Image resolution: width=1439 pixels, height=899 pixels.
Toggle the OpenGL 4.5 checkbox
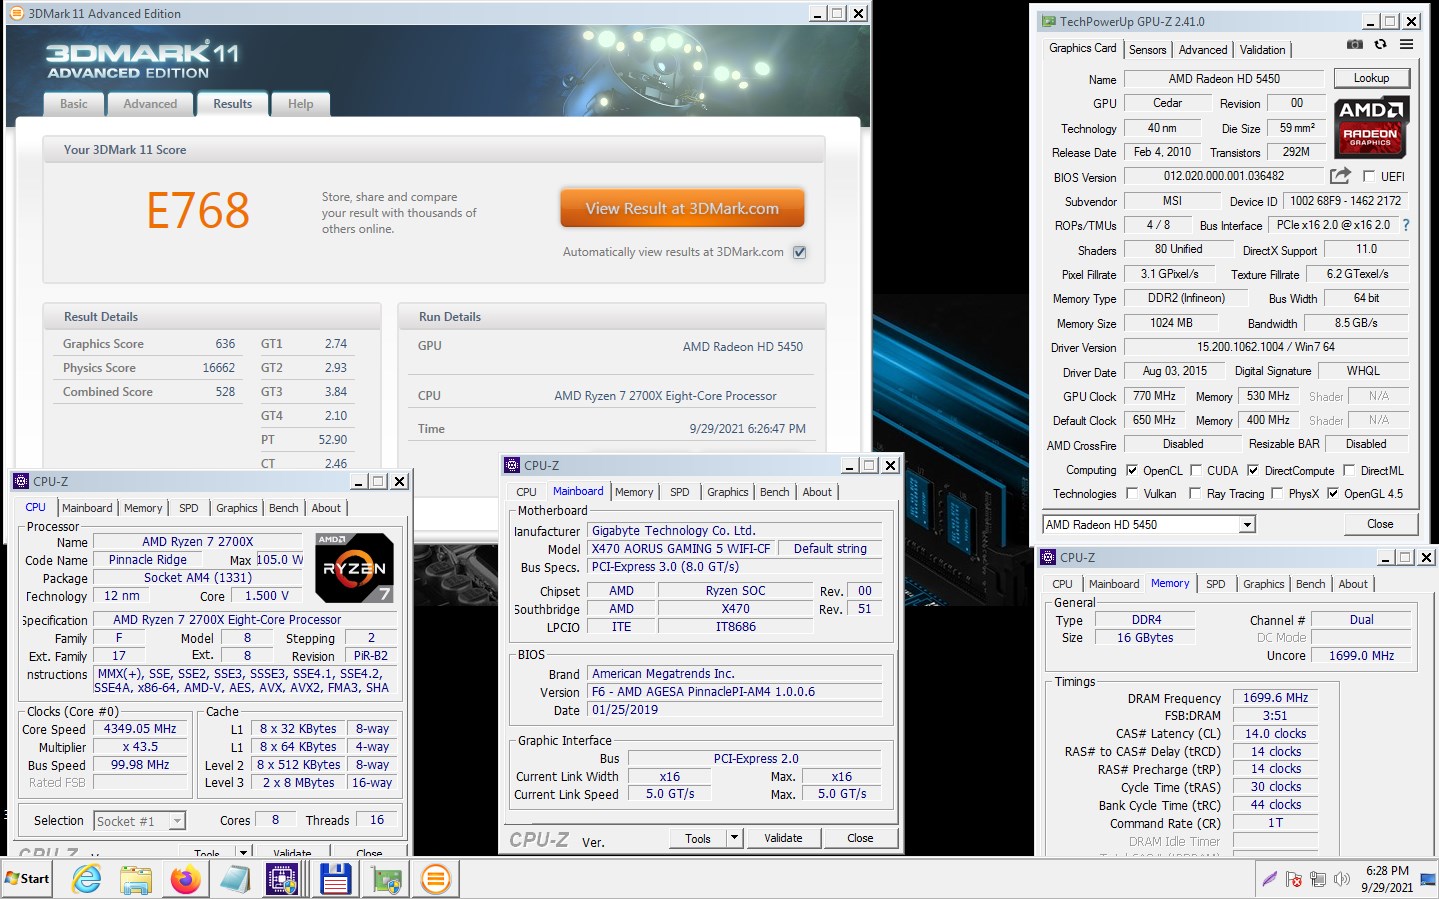(x=1332, y=493)
